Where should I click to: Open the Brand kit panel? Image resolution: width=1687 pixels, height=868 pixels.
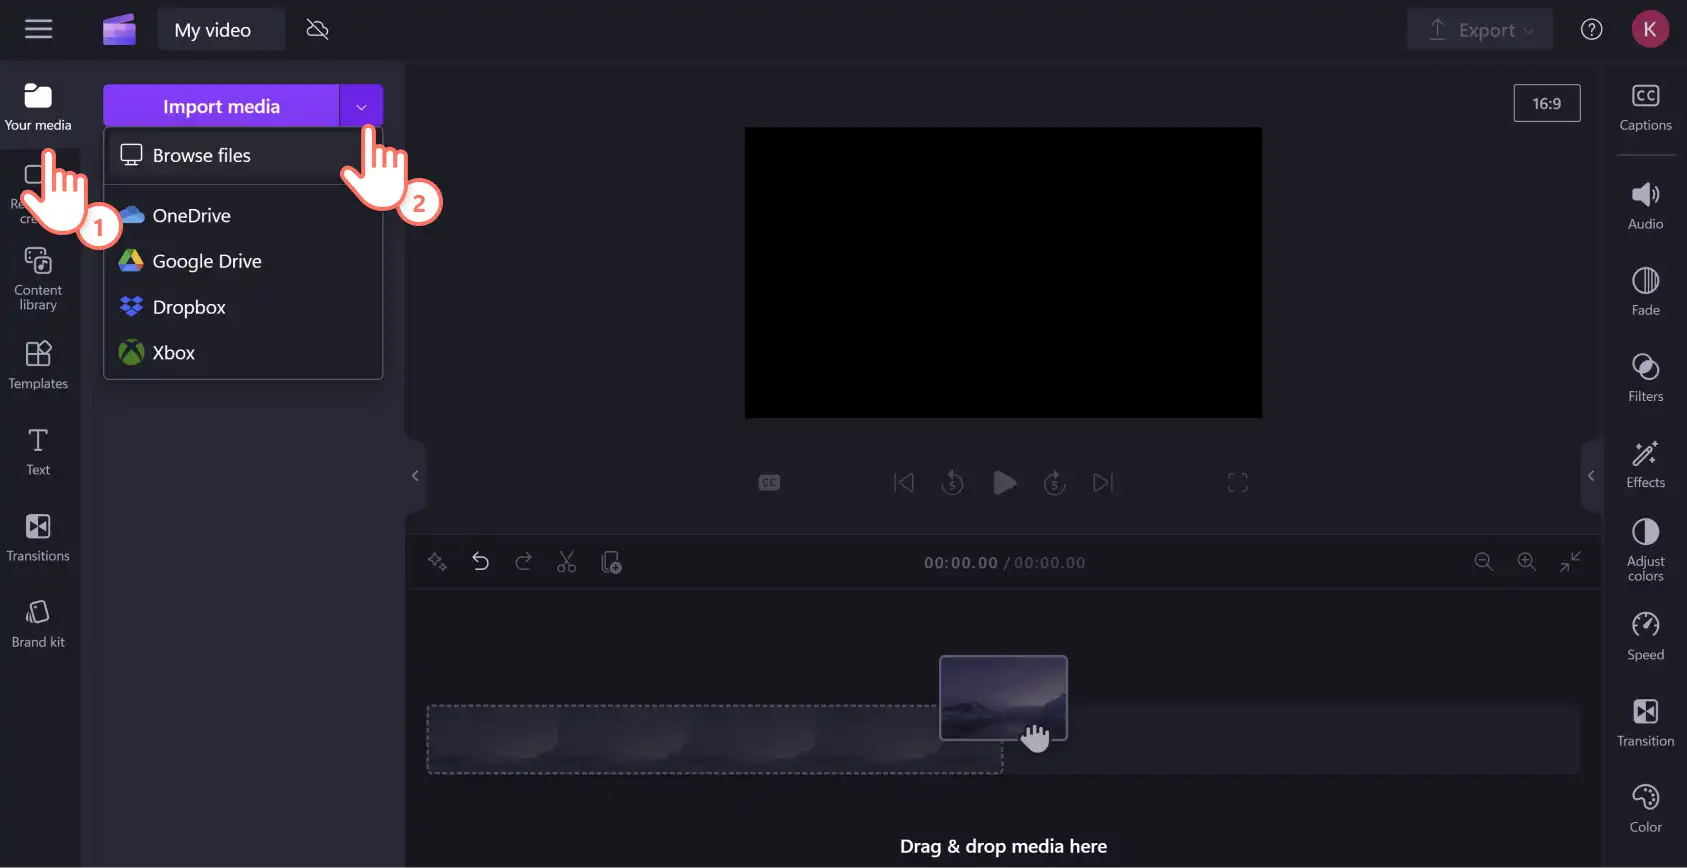(x=38, y=624)
